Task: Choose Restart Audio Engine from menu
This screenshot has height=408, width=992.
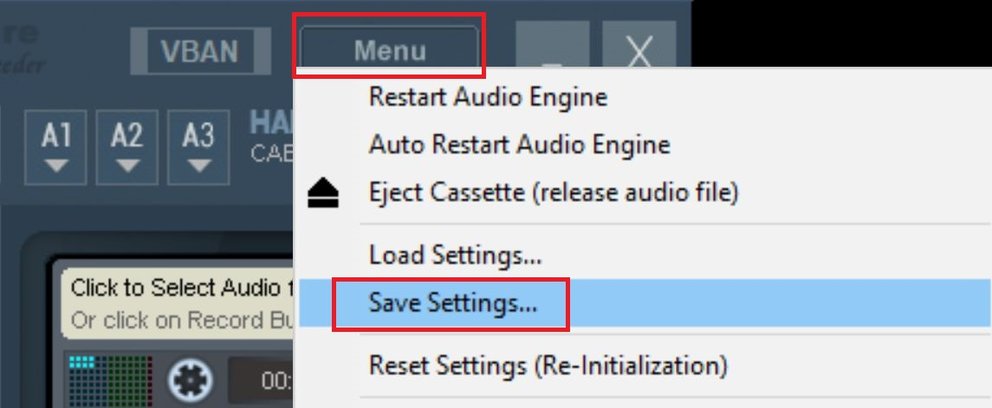Action: [487, 98]
